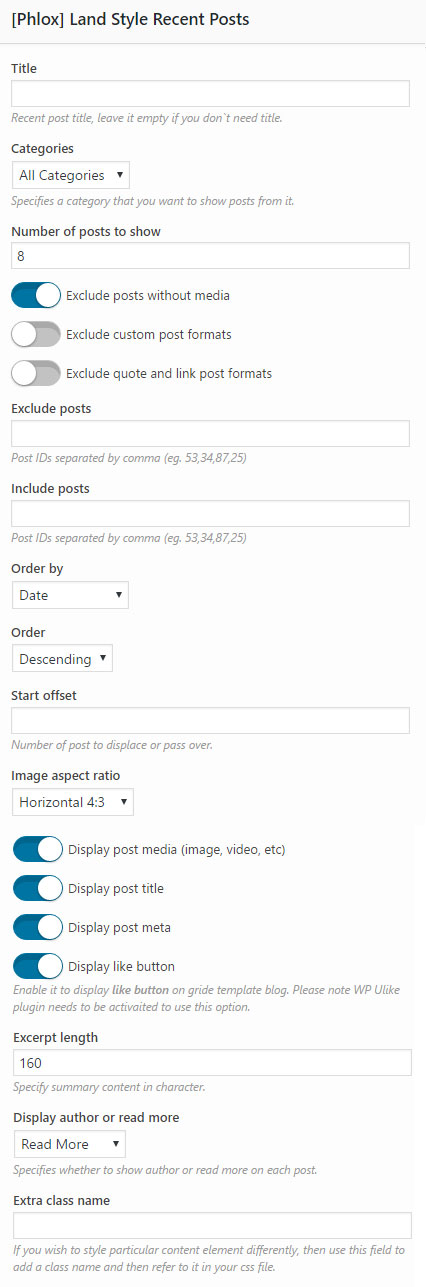This screenshot has height=1287, width=426.
Task: Focus the Number of posts to show field
Action: click(x=210, y=256)
